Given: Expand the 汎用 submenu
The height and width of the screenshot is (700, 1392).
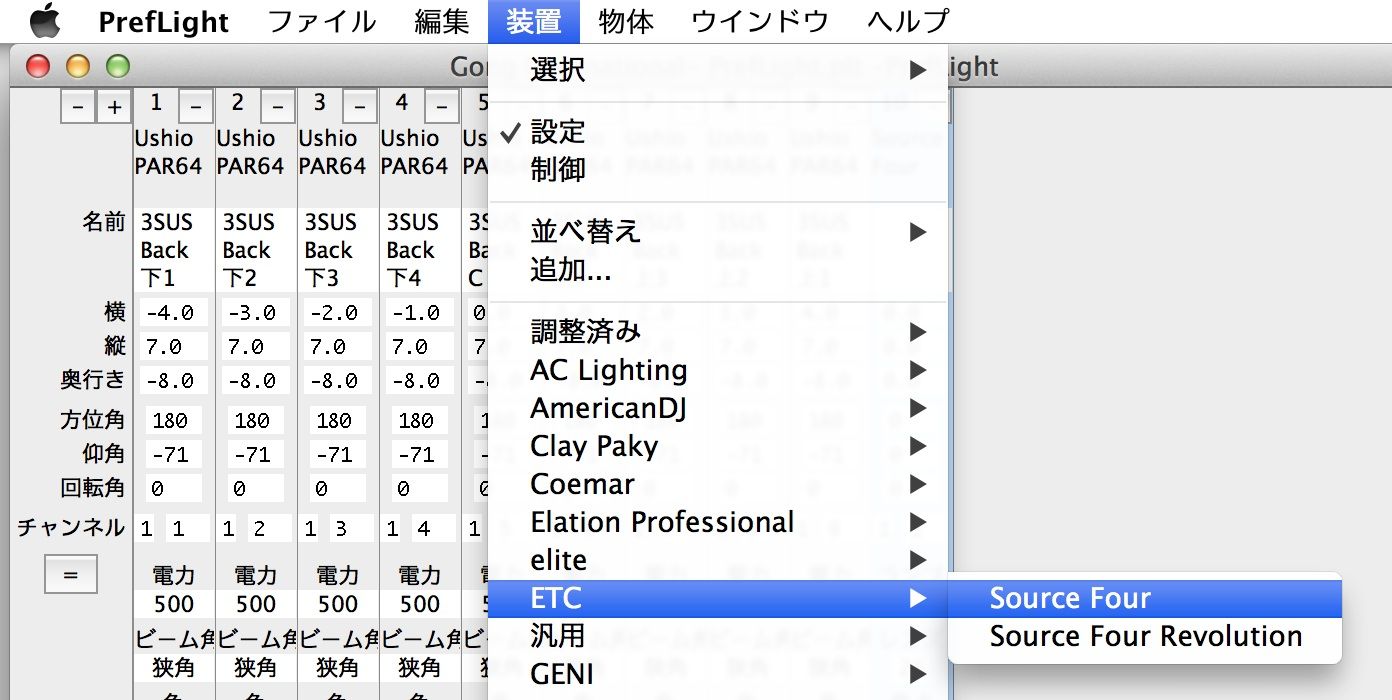Looking at the screenshot, I should pos(718,636).
